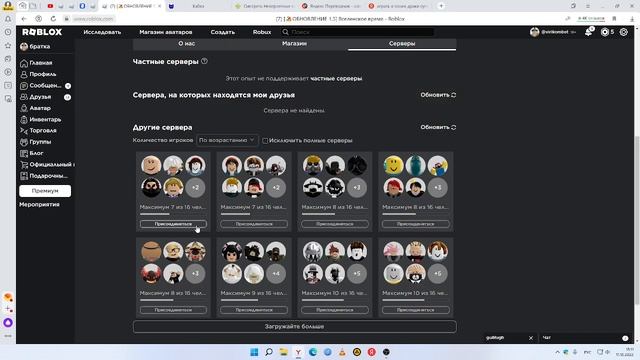Join the server with +6 more players

tap(416, 310)
